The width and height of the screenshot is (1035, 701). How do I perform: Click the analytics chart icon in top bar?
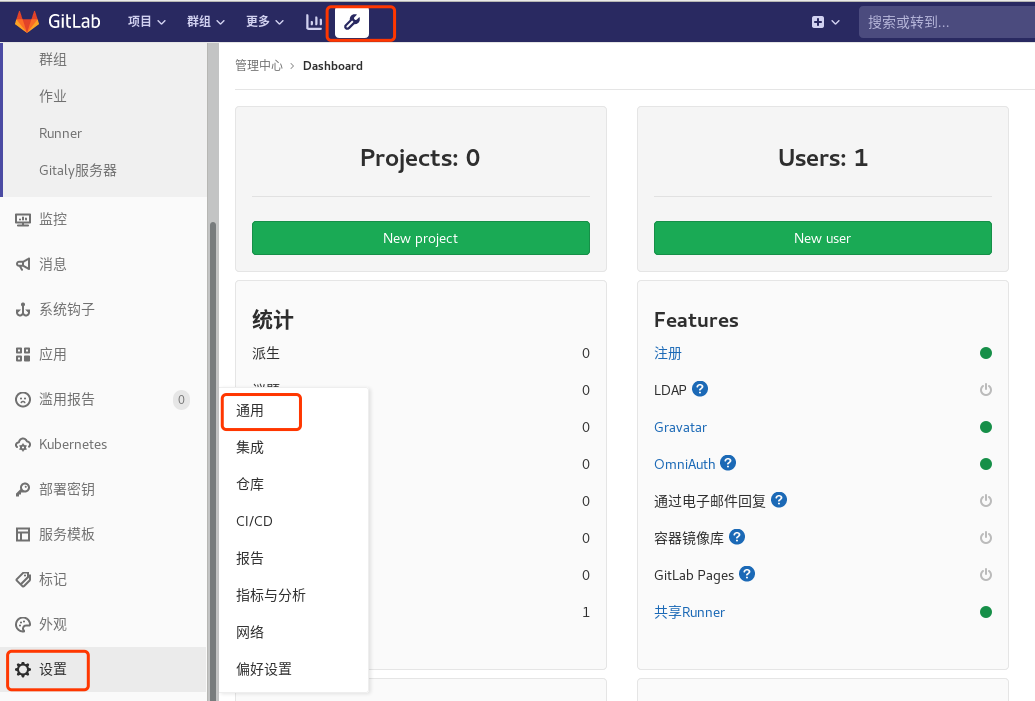(313, 21)
